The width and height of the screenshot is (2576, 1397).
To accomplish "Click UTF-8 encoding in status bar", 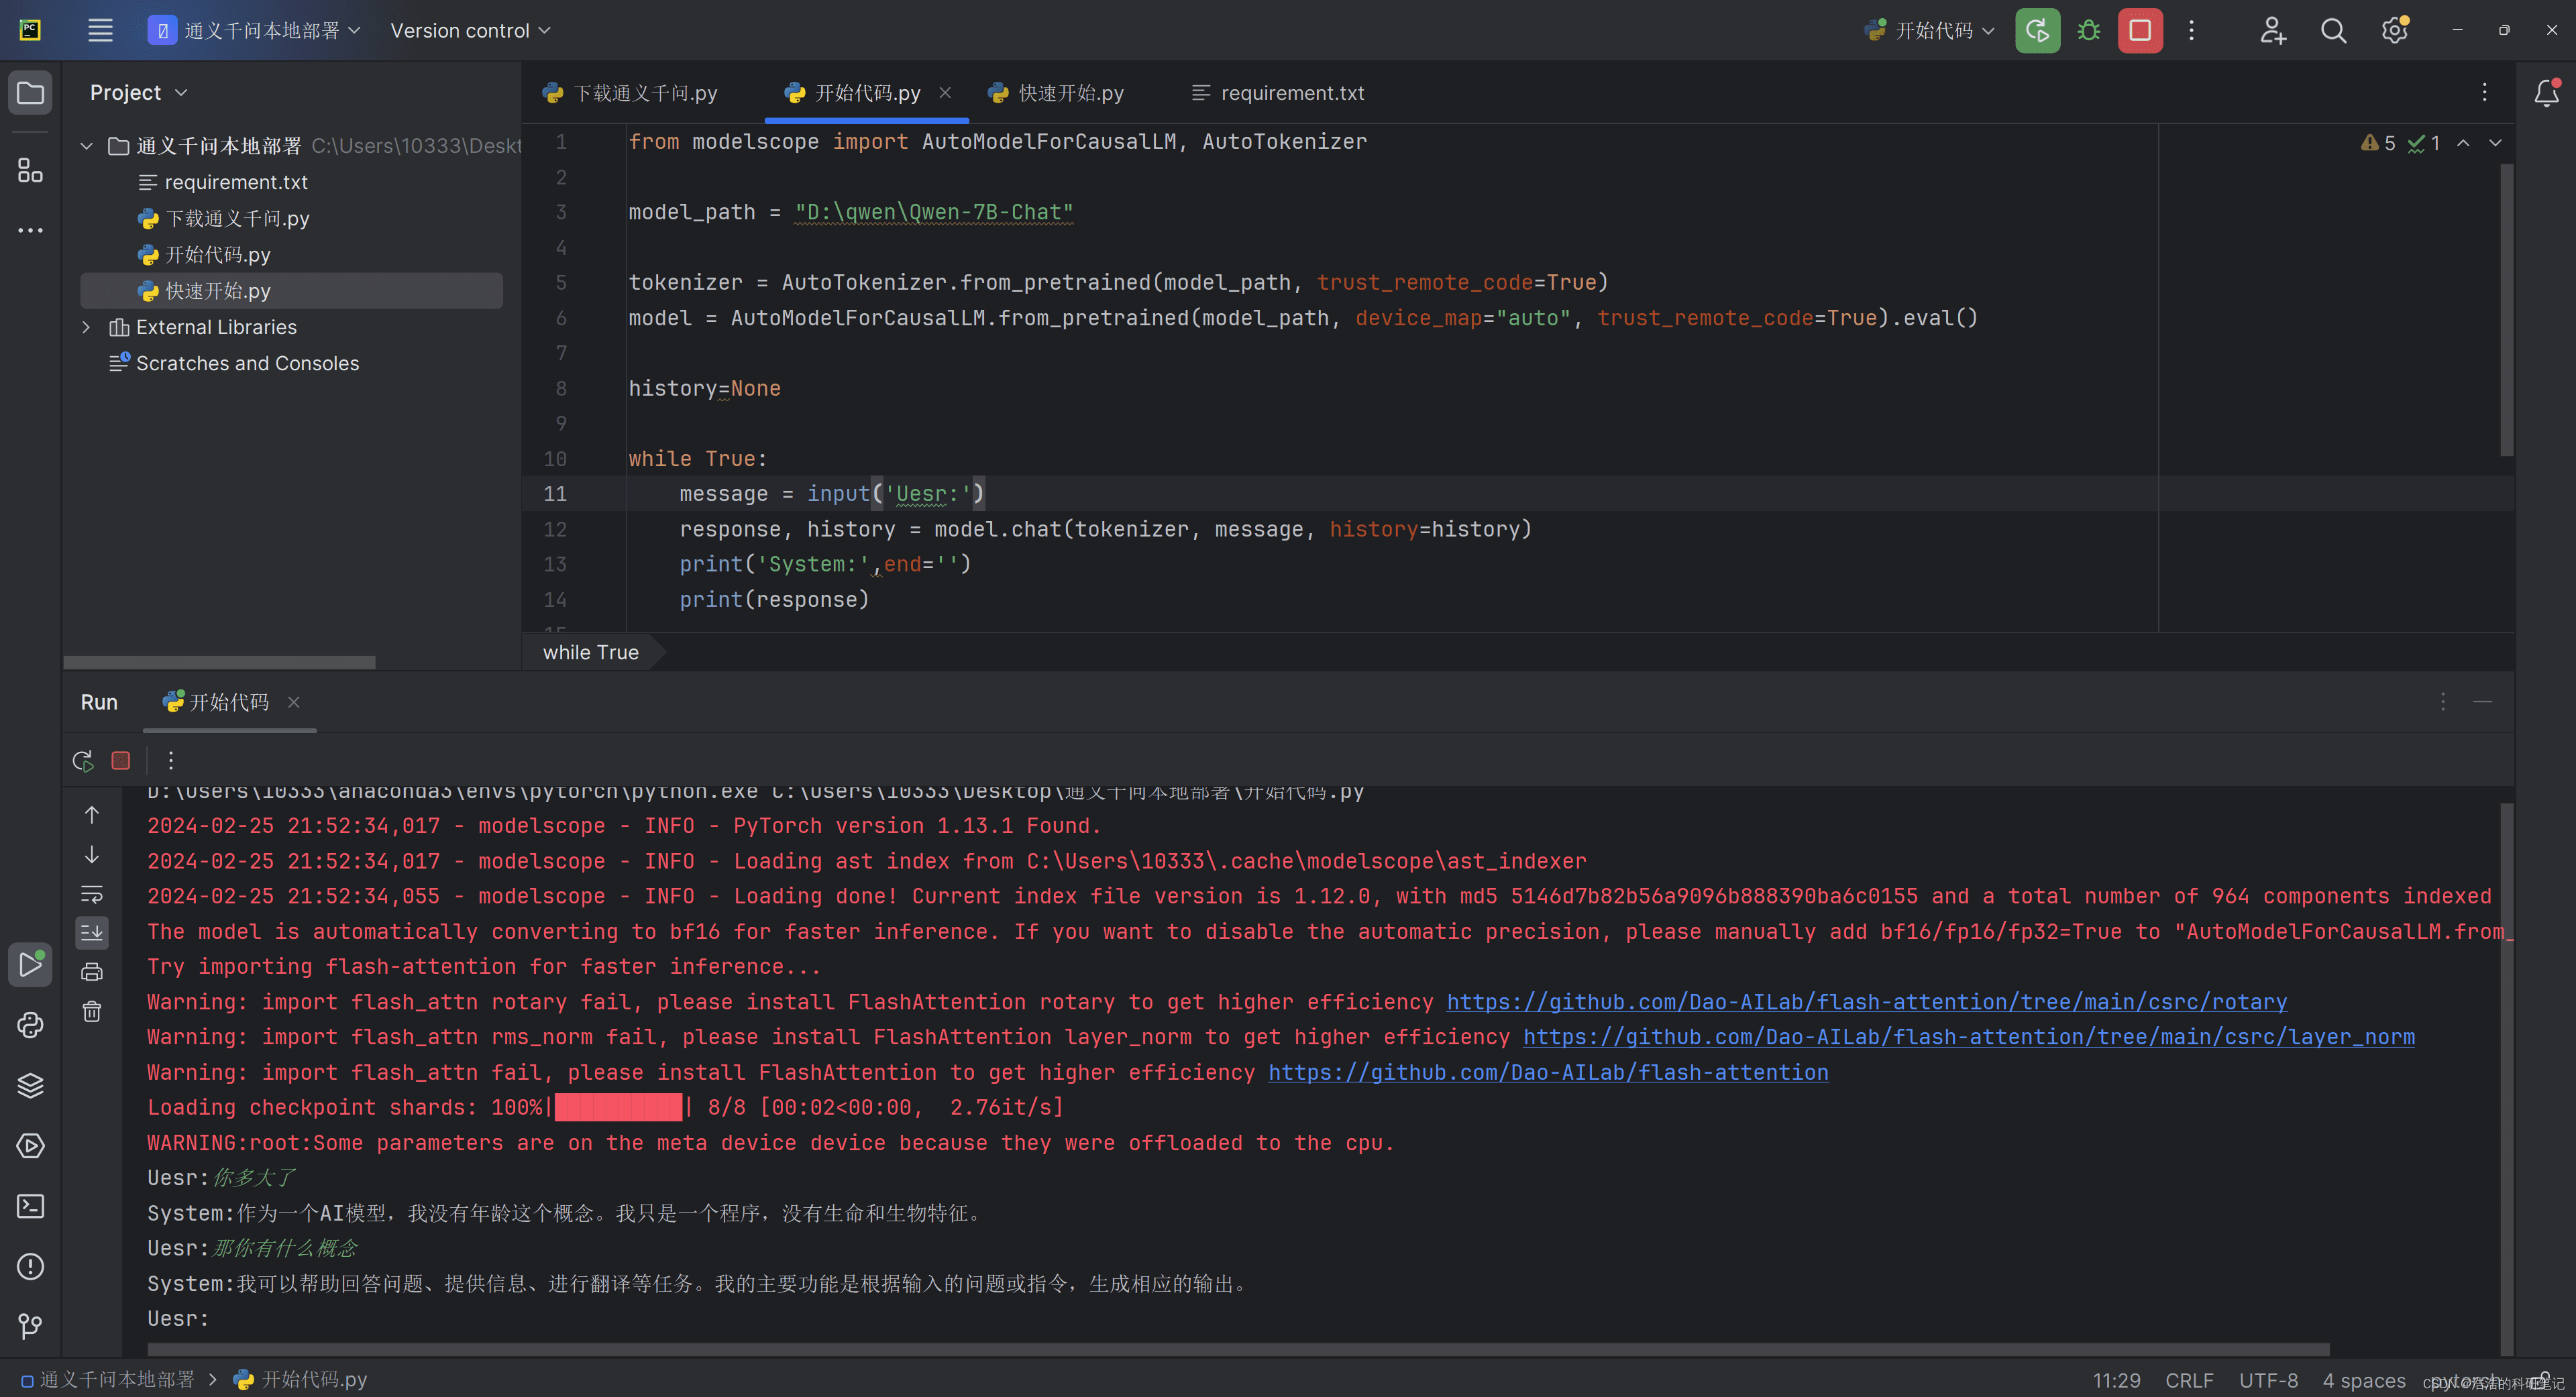I will coord(2268,1380).
